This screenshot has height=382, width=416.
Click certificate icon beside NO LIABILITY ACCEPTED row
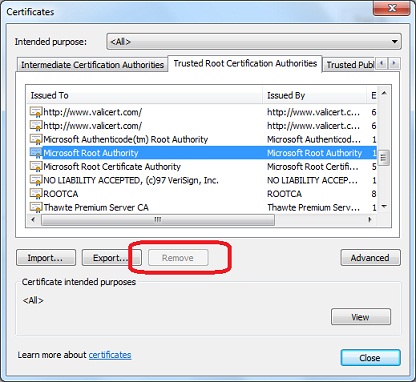[36, 180]
